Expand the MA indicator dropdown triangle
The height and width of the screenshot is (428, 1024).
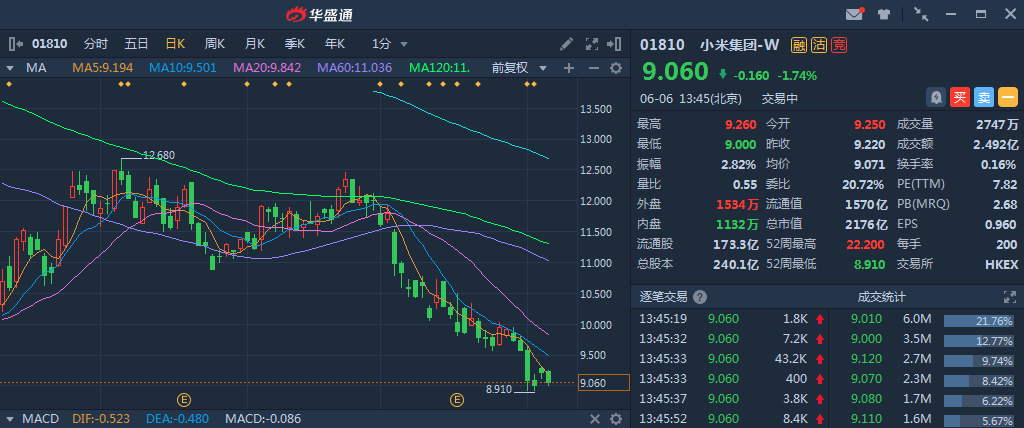(x=10, y=68)
